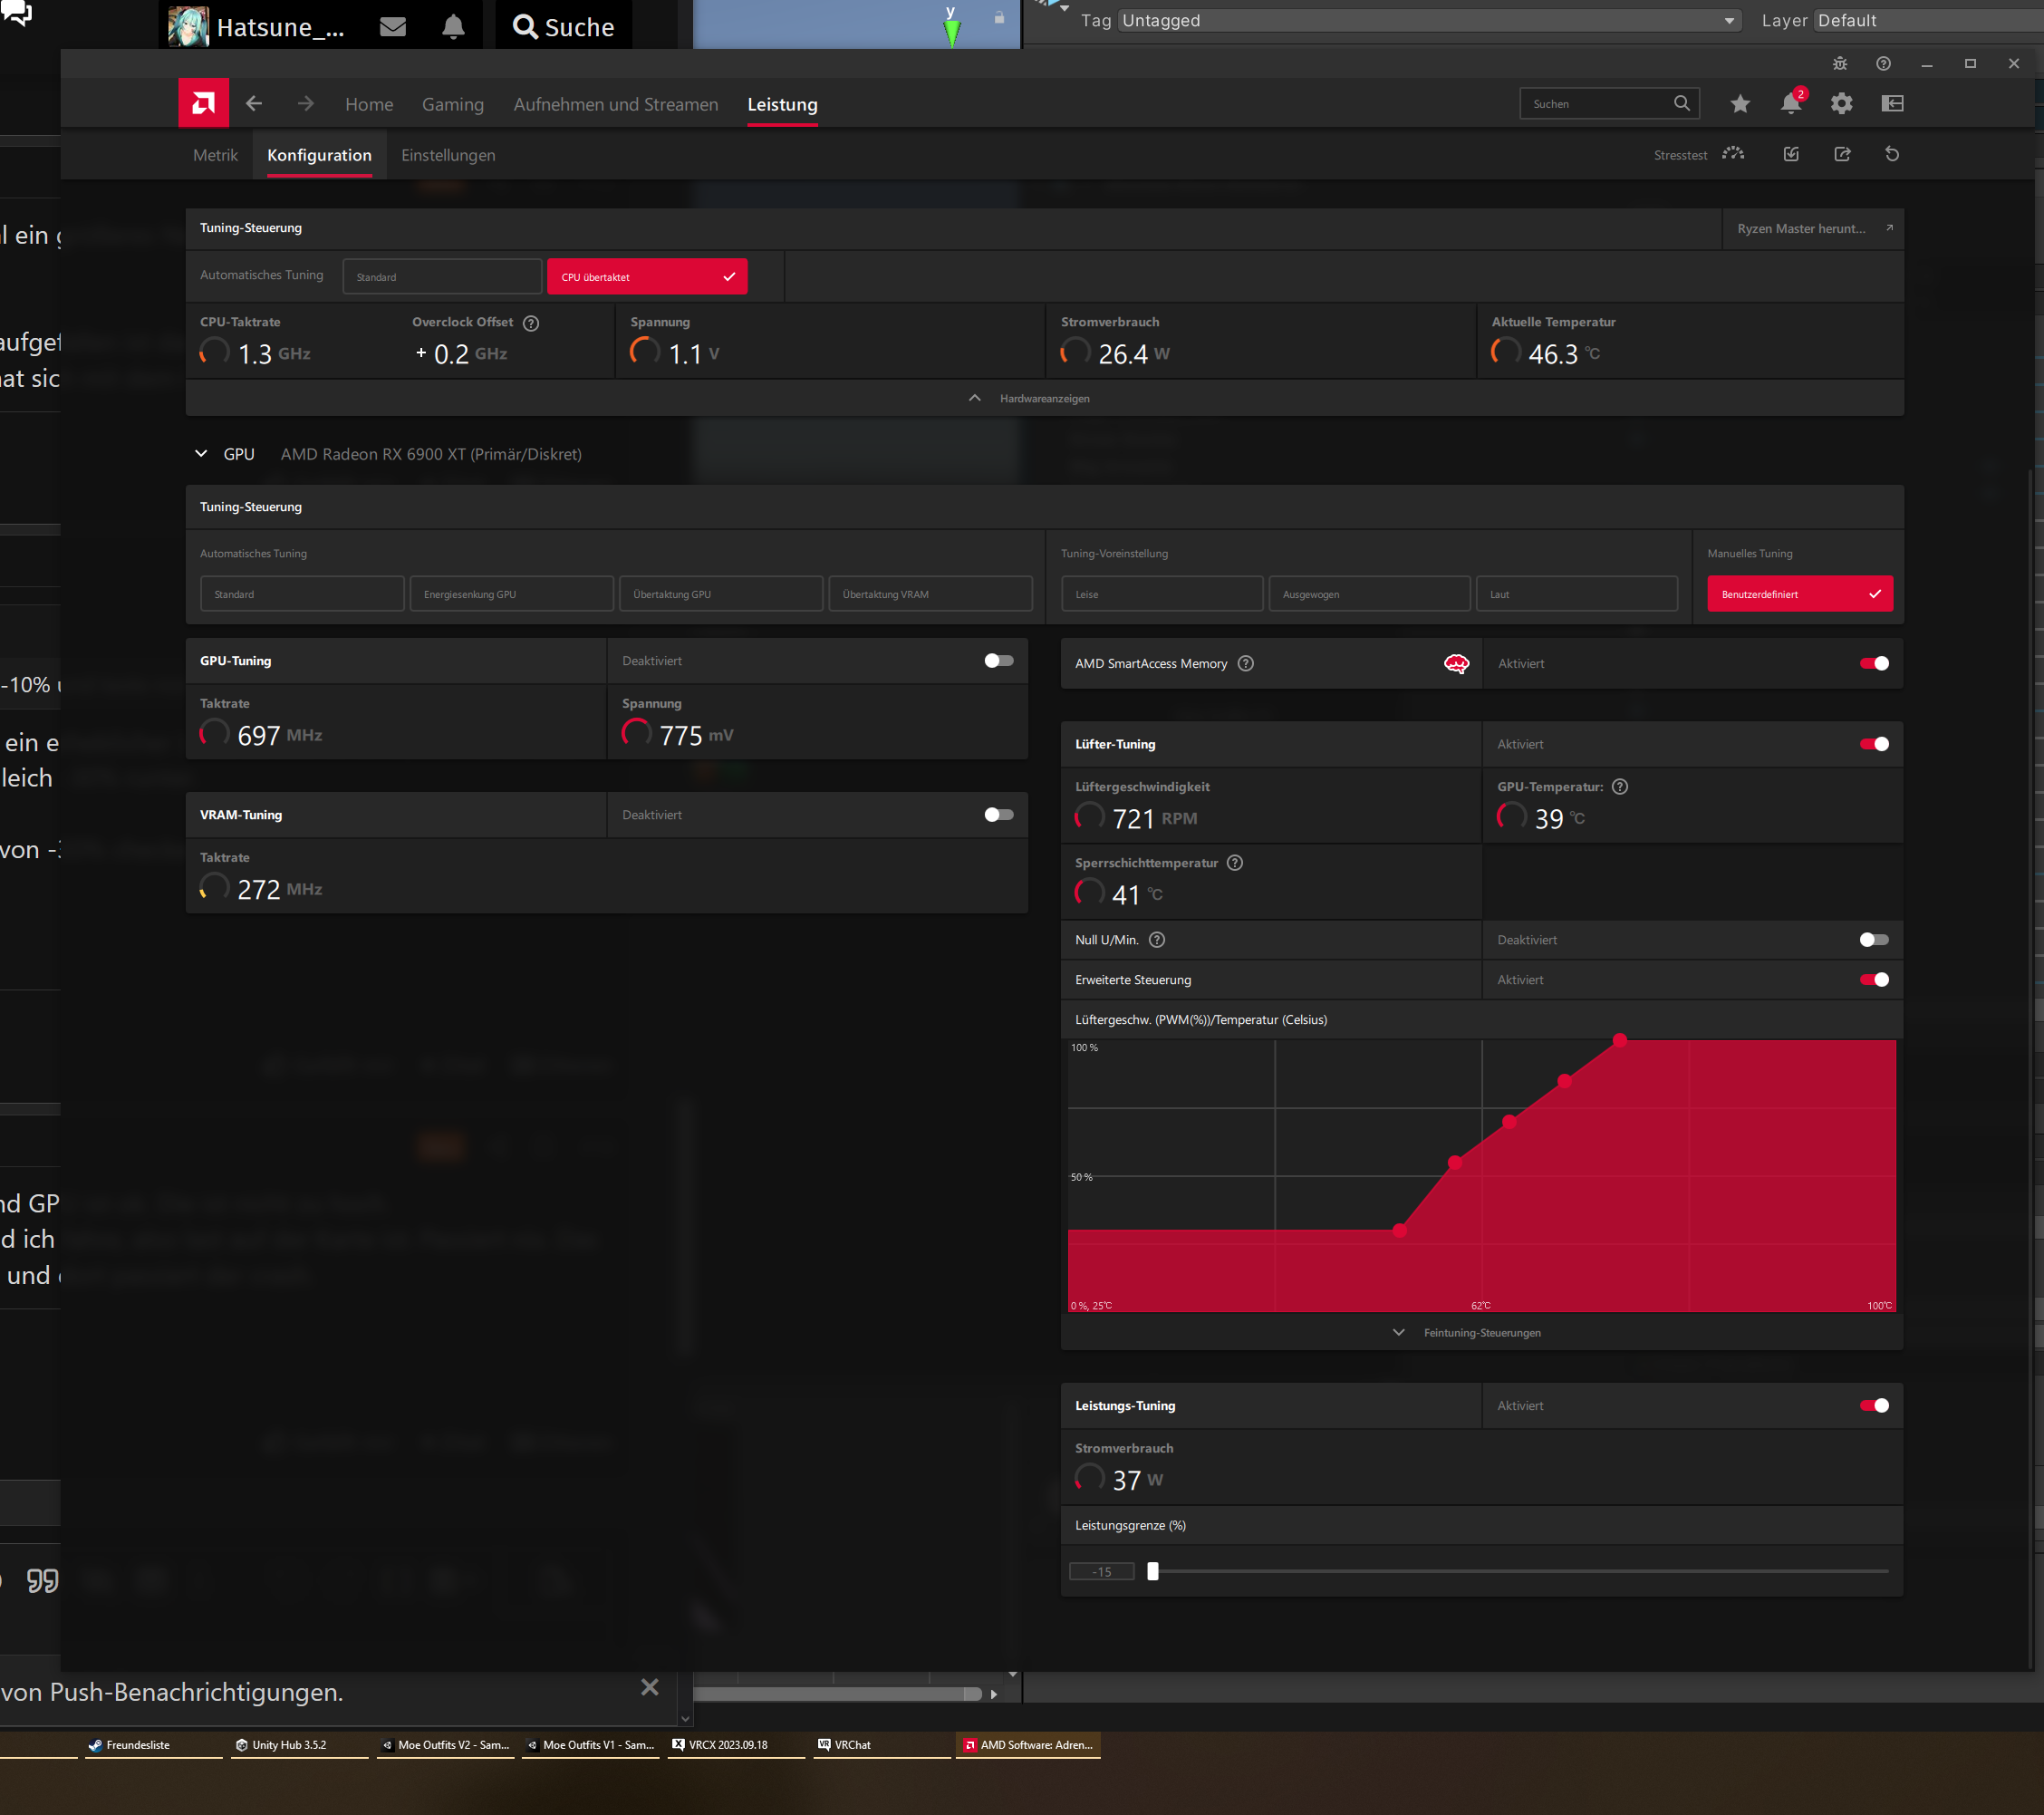Collapse the GPU section chevron

(201, 453)
